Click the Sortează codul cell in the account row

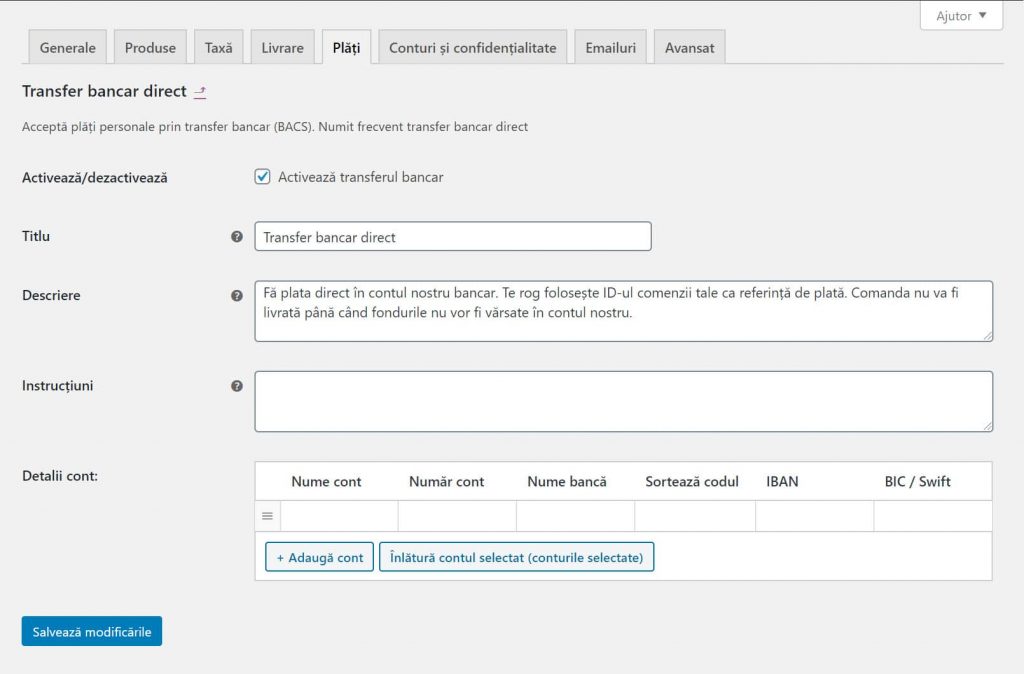[695, 516]
